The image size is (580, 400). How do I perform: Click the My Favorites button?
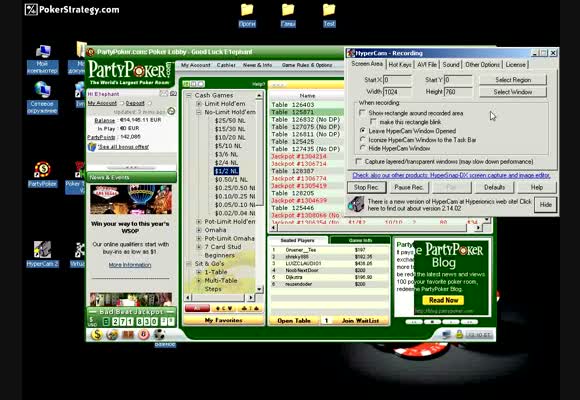point(224,320)
